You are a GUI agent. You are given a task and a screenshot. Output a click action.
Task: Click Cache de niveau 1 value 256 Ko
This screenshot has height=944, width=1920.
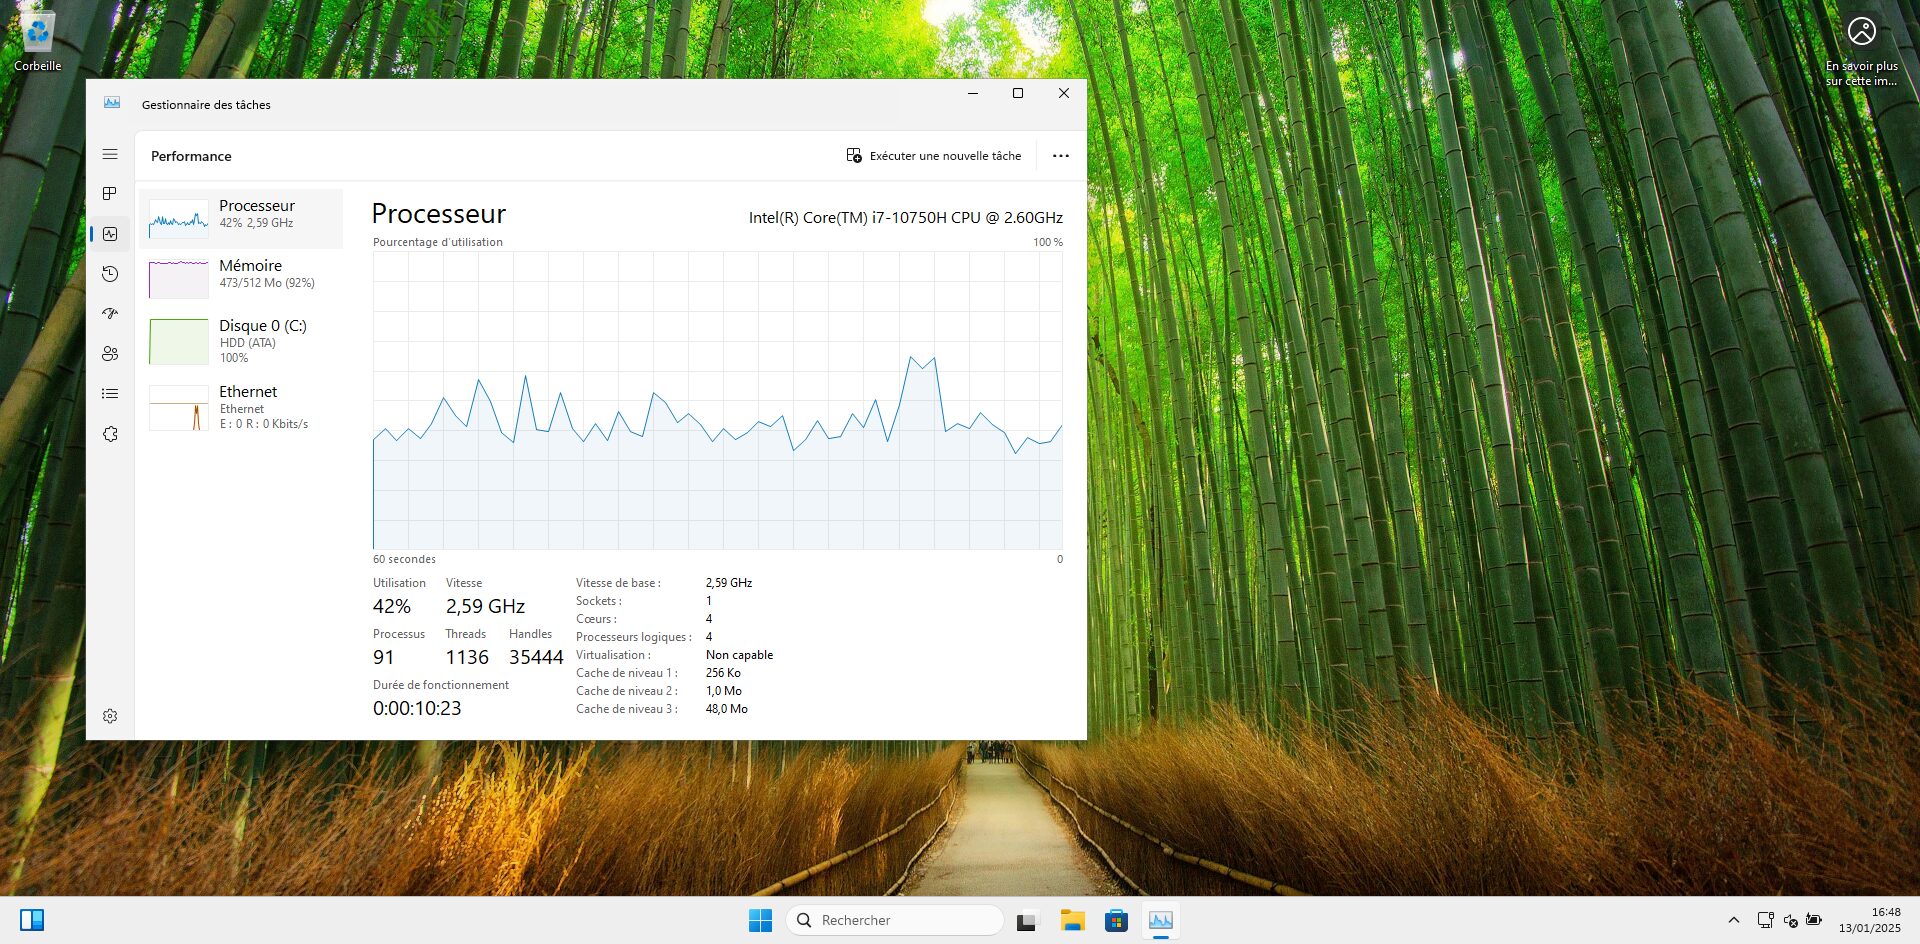(x=723, y=673)
